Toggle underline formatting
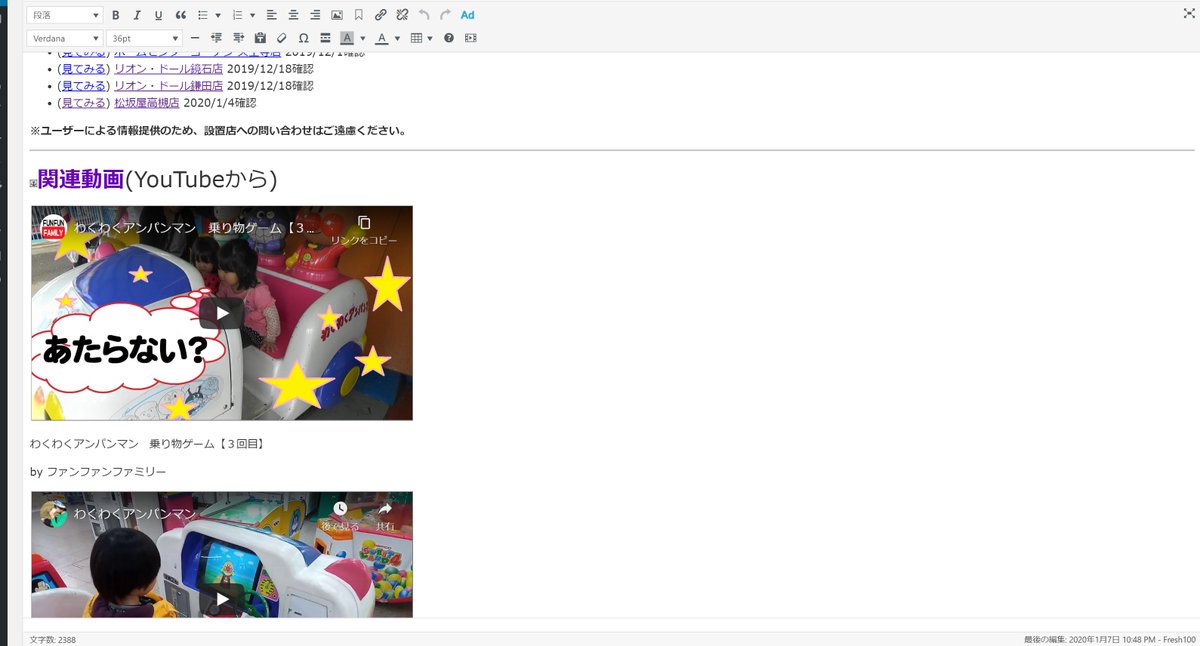Viewport: 1200px width, 646px height. coord(158,15)
